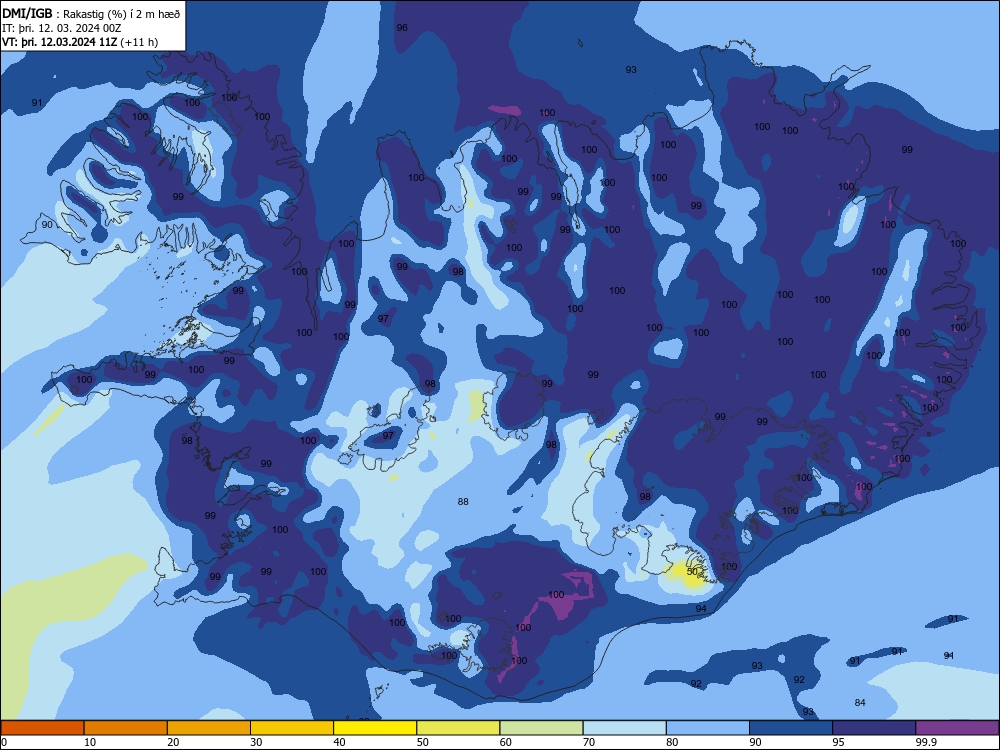Viewport: 1000px width, 750px height.
Task: Select the 'IT: þri. 12. 03. 2024 00Z' line
Action: pos(62,28)
